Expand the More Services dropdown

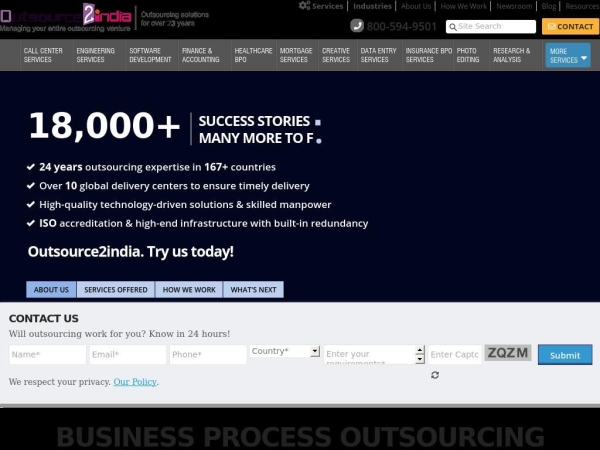[x=568, y=55]
